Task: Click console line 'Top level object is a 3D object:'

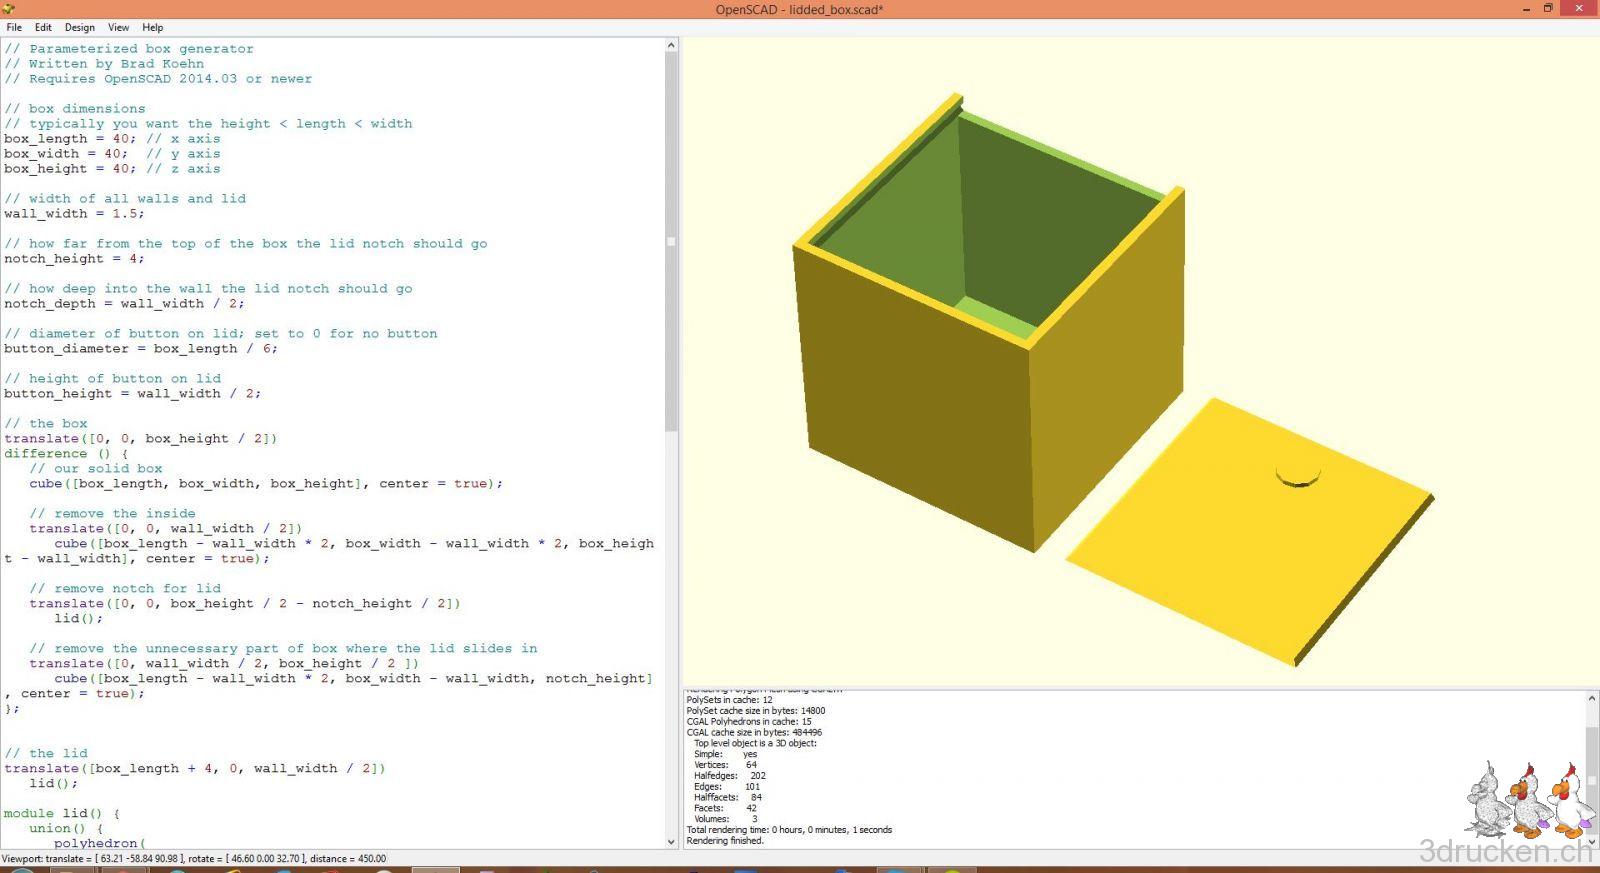Action: [755, 743]
